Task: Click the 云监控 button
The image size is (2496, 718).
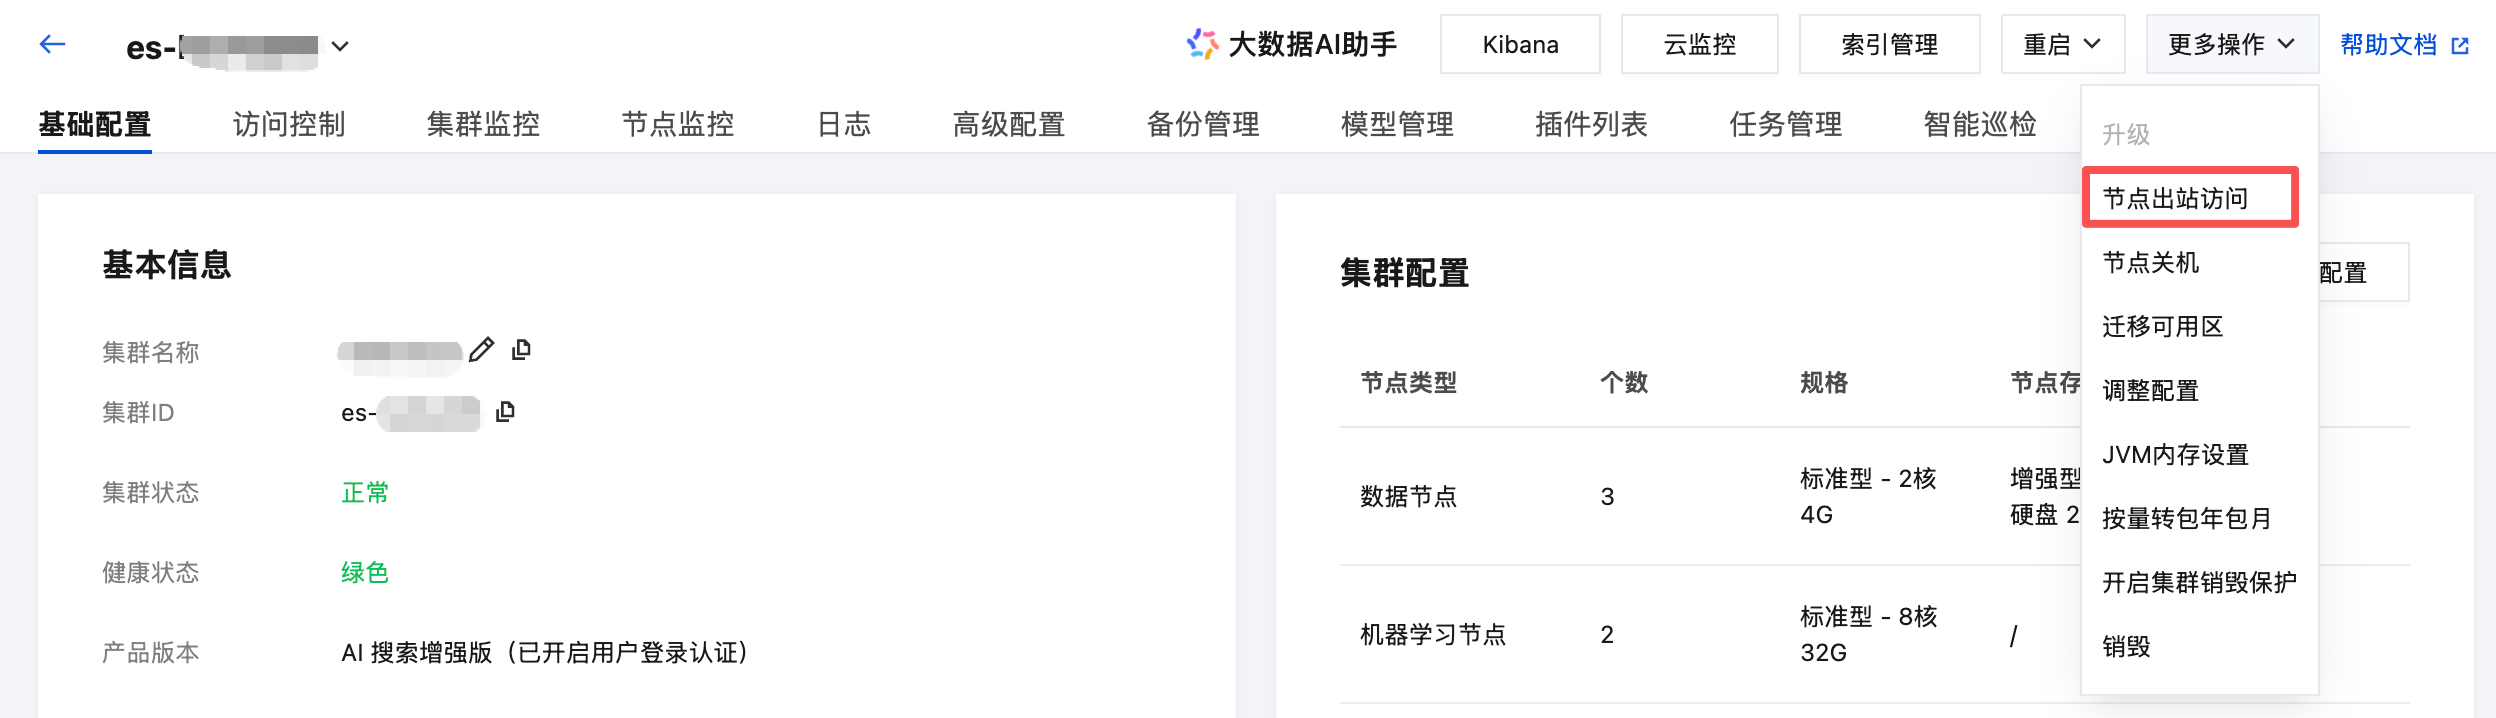Action: point(1699,45)
